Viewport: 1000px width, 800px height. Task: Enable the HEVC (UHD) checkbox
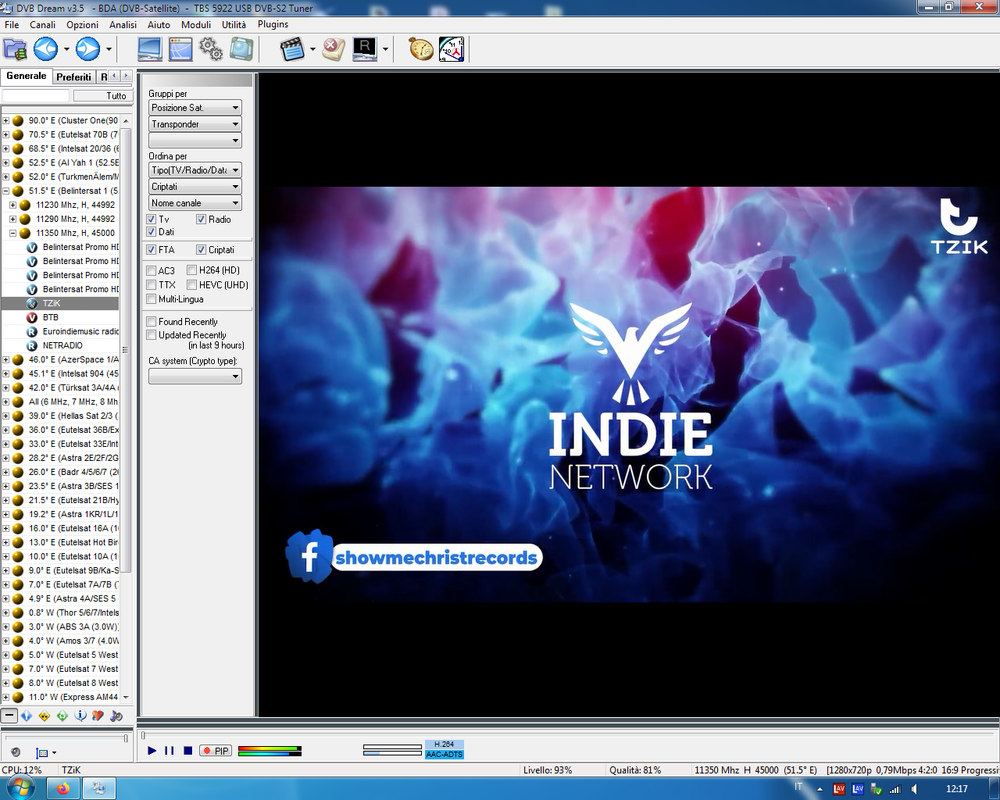(x=191, y=285)
